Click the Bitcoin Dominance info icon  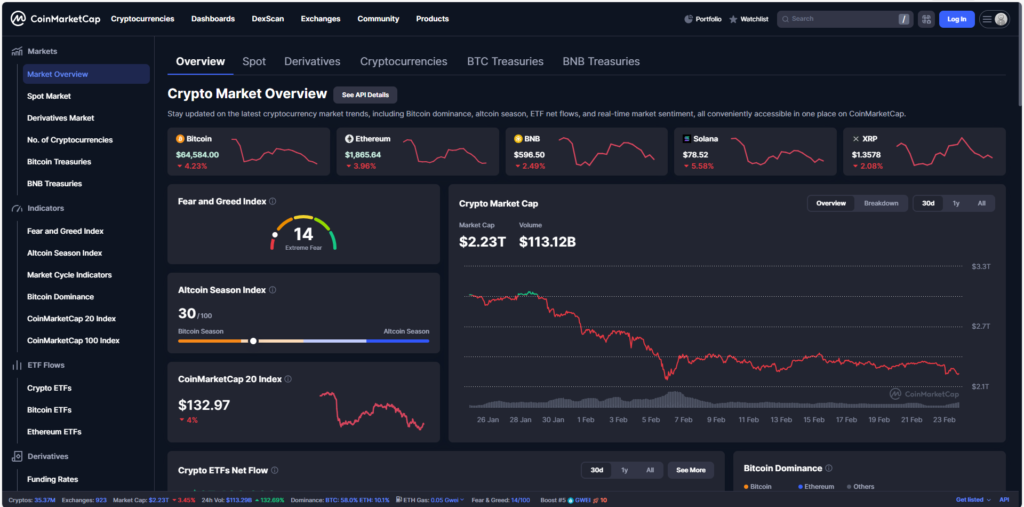(x=829, y=468)
